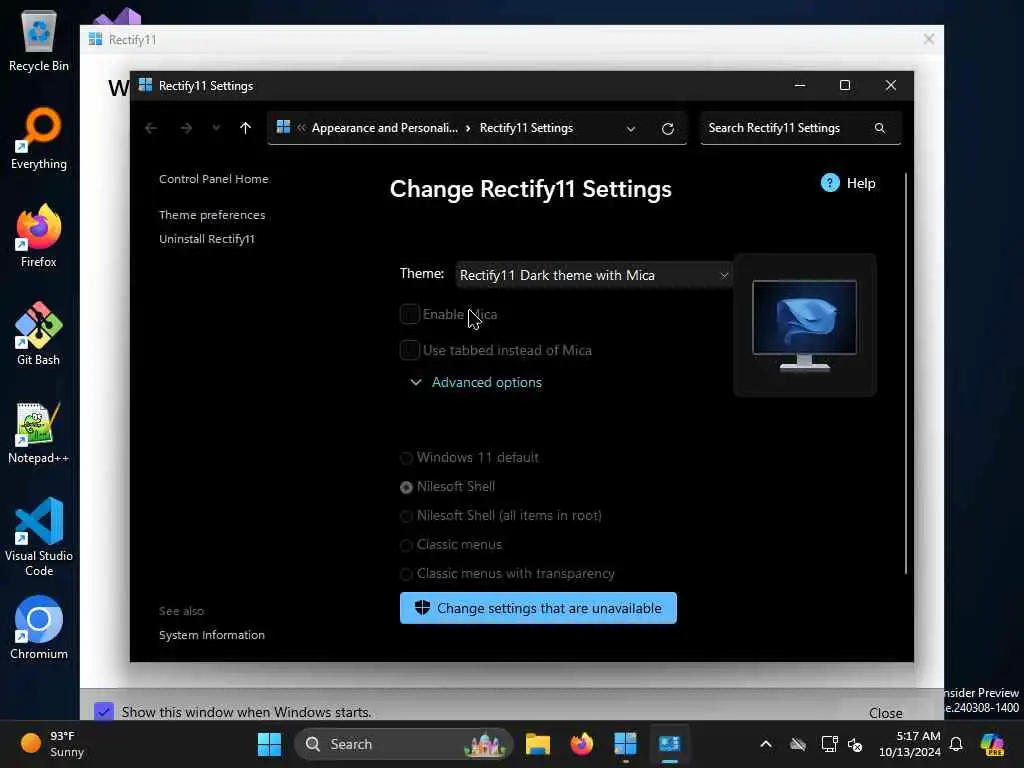Select Windows 11 default radio option
This screenshot has width=1024, height=768.
click(406, 458)
